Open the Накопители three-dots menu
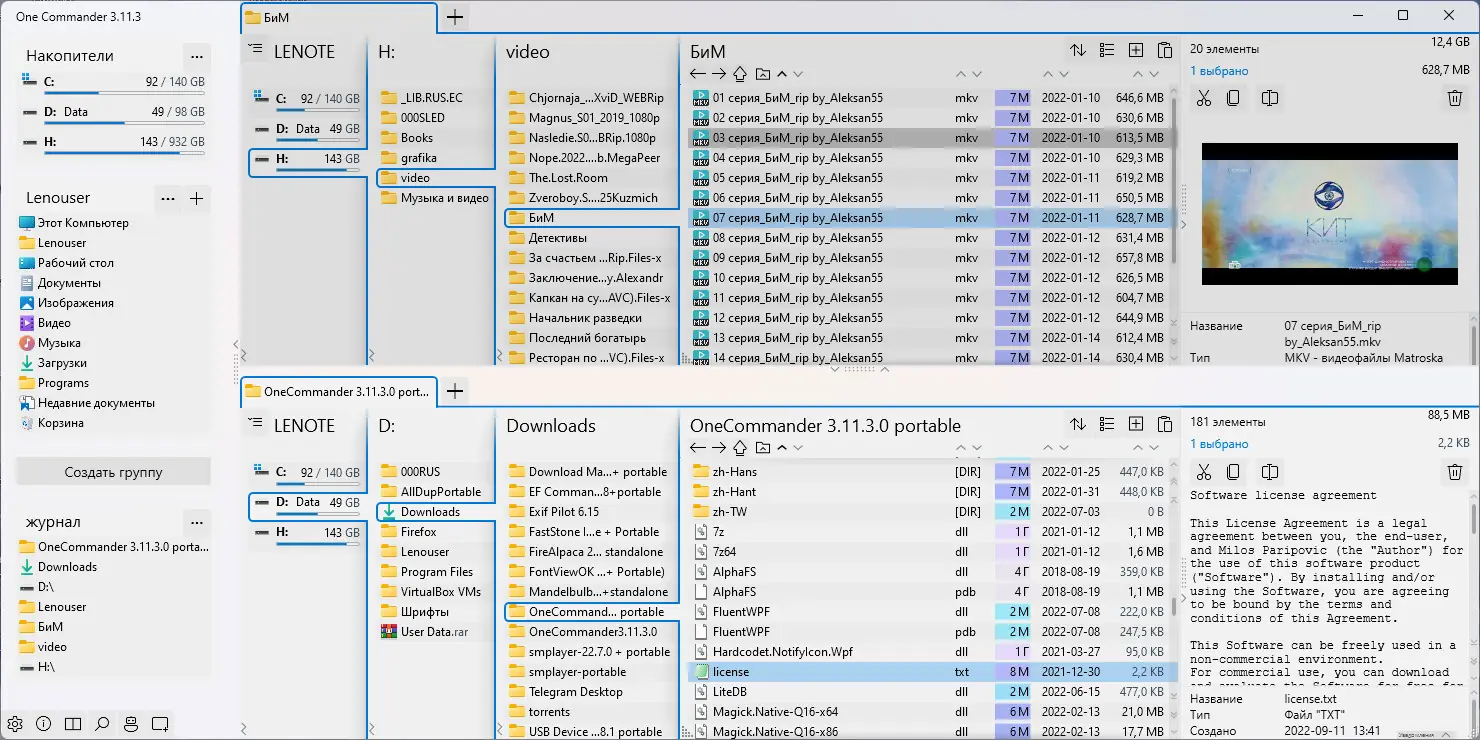This screenshot has height=740, width=1480. point(197,56)
